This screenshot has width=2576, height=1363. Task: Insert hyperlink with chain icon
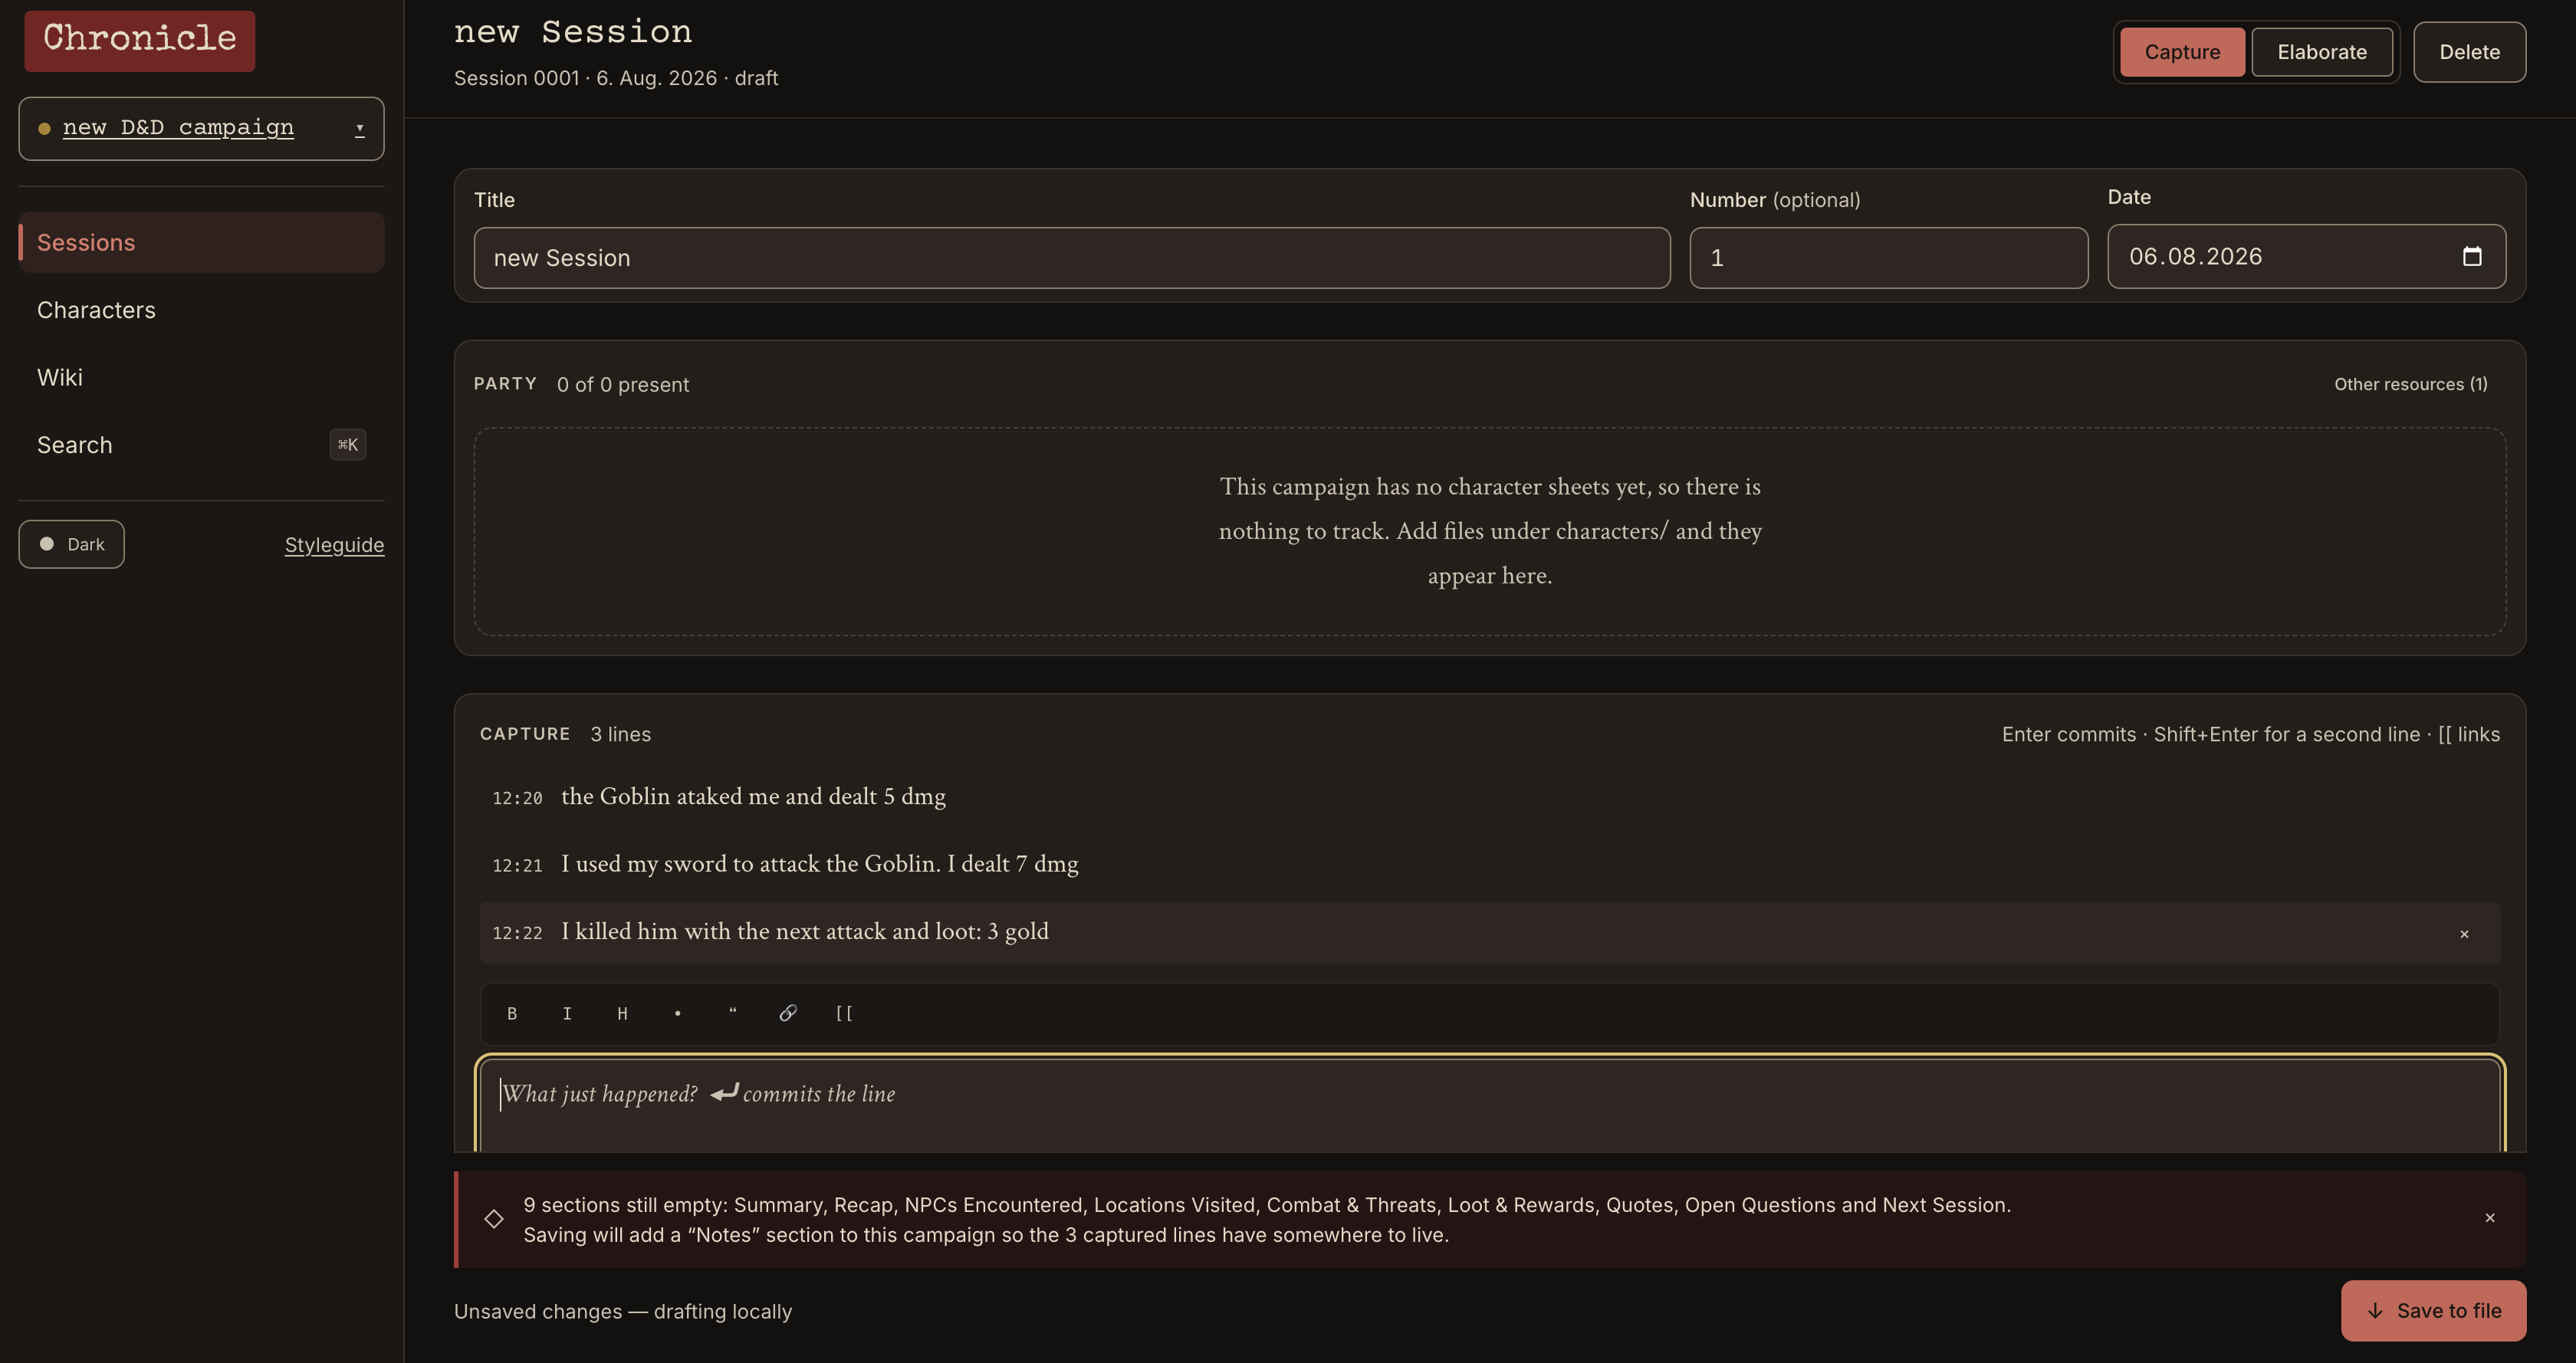[x=788, y=1013]
